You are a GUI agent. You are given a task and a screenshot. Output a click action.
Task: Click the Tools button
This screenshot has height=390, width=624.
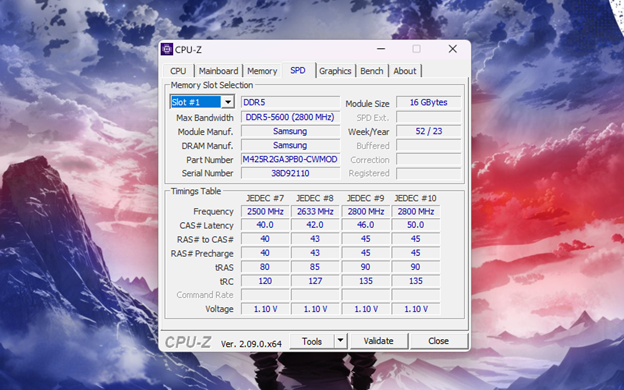coord(312,341)
